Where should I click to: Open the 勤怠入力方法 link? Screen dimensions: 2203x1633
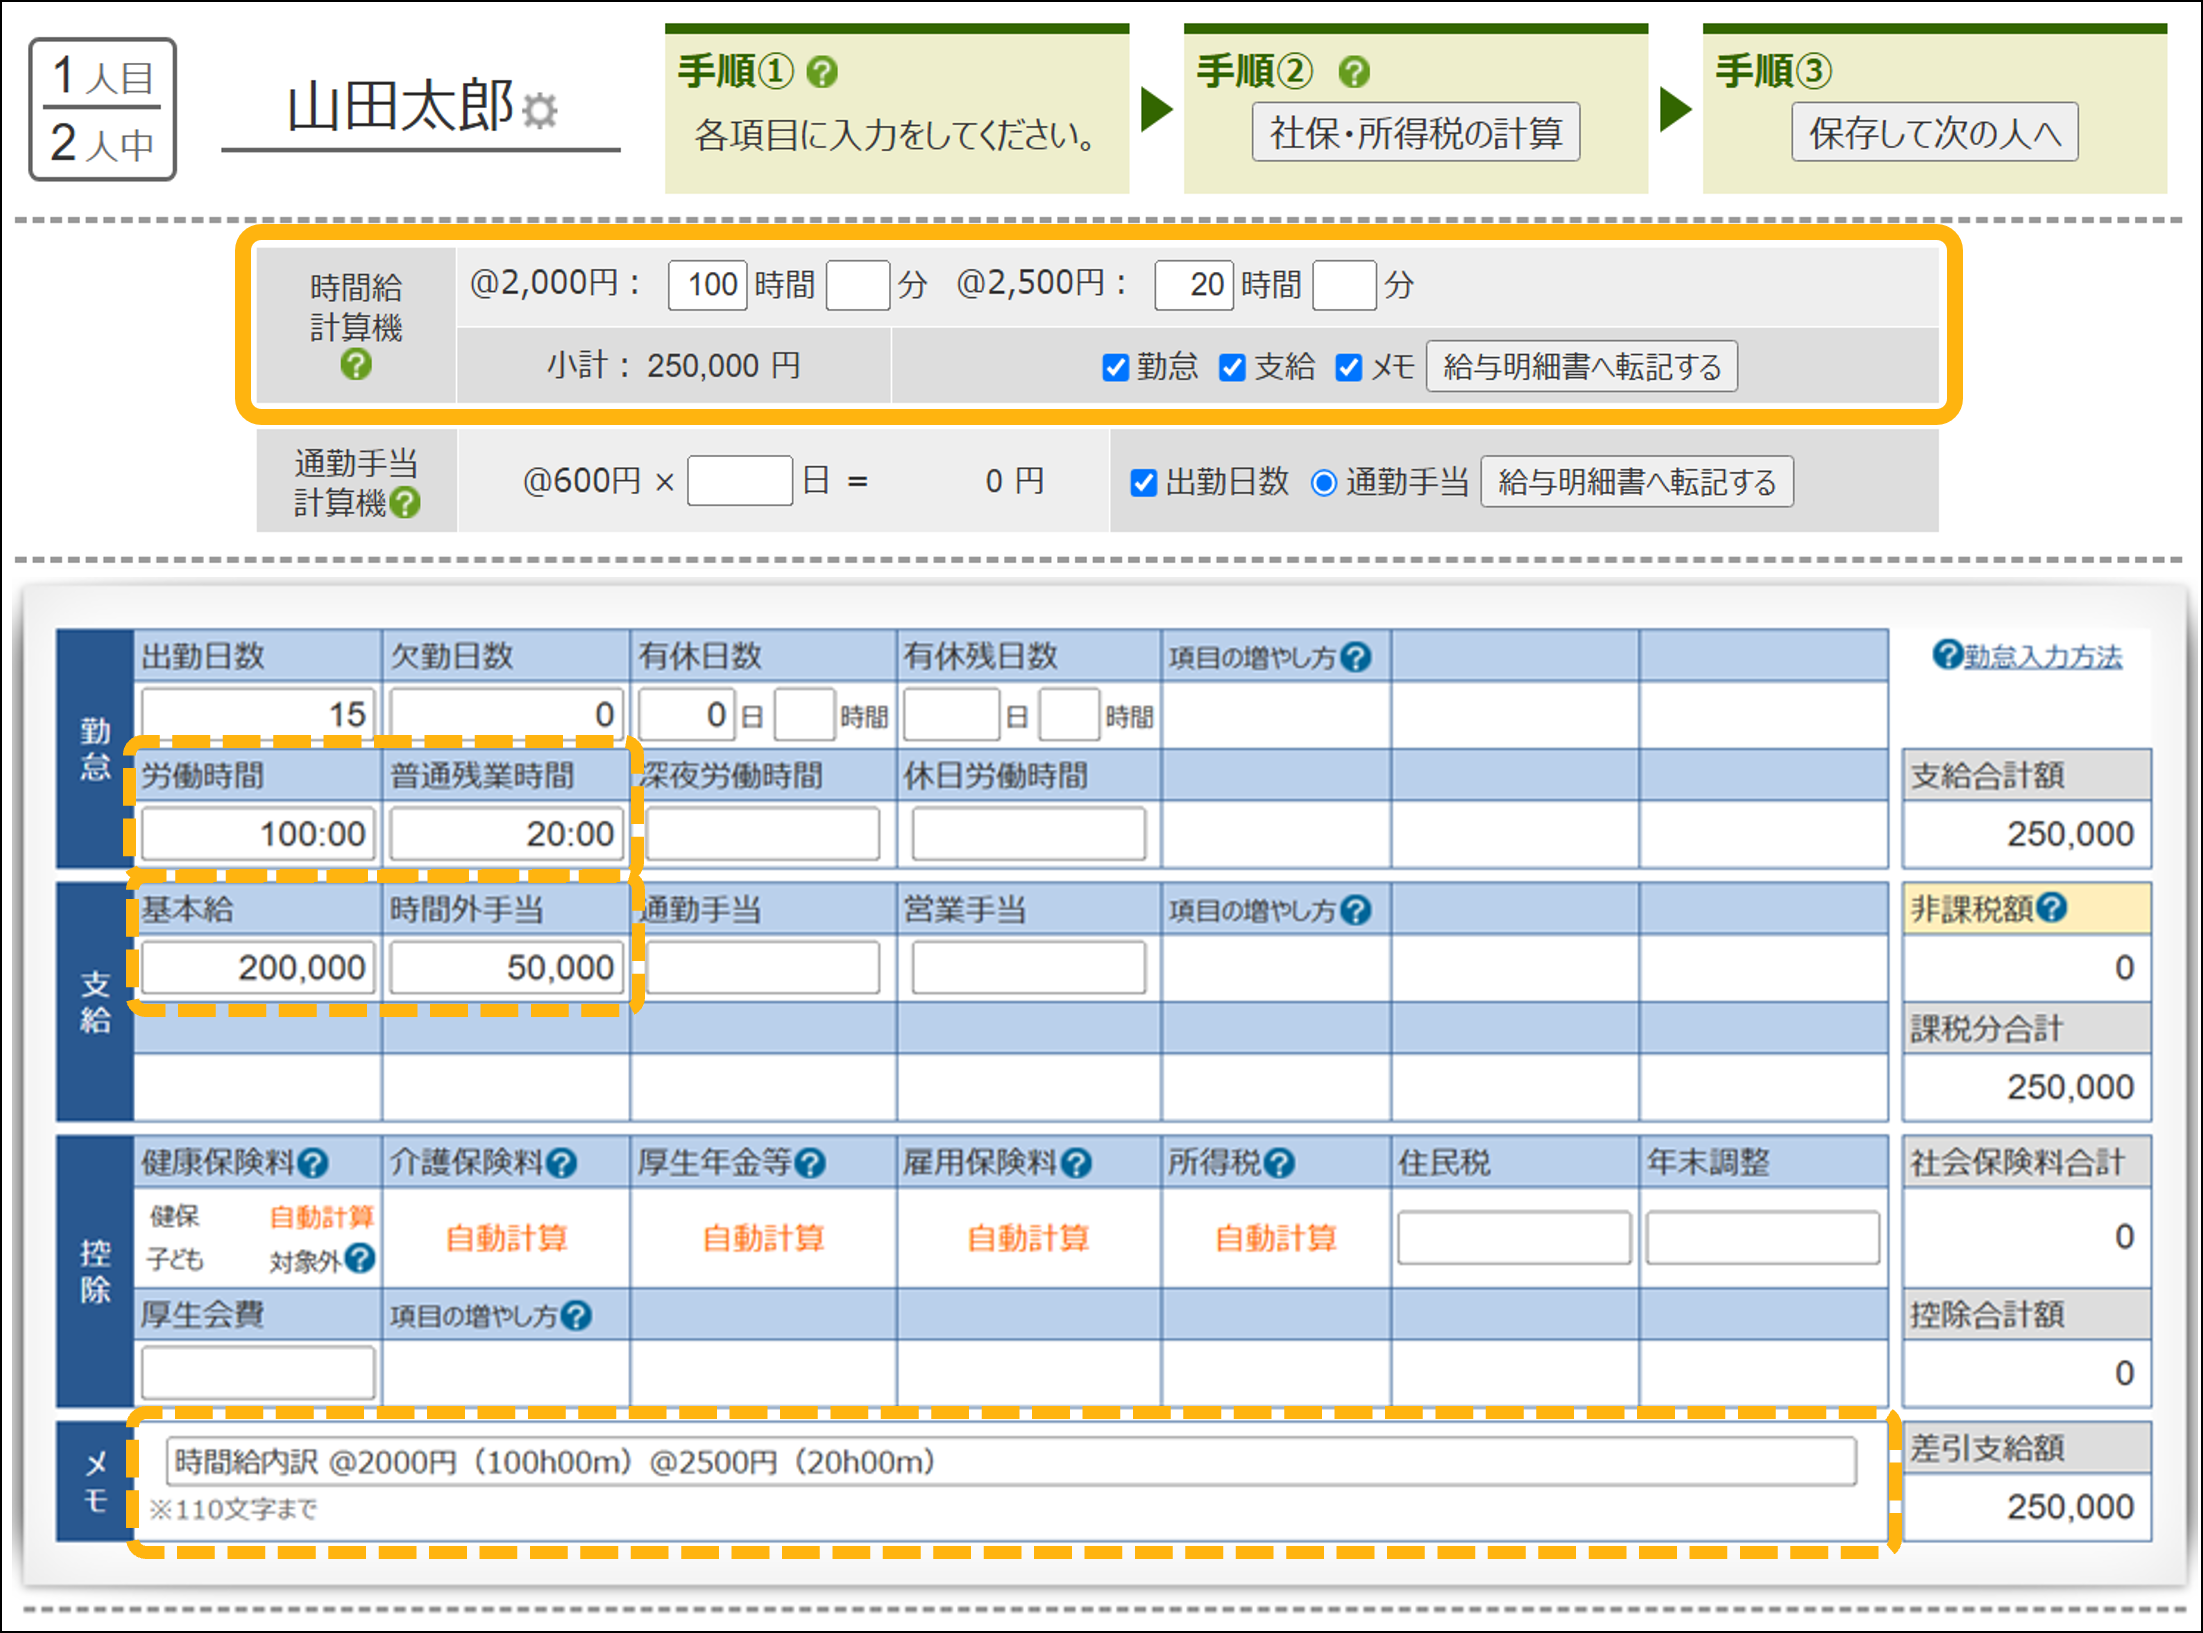pyautogui.click(x=2041, y=657)
